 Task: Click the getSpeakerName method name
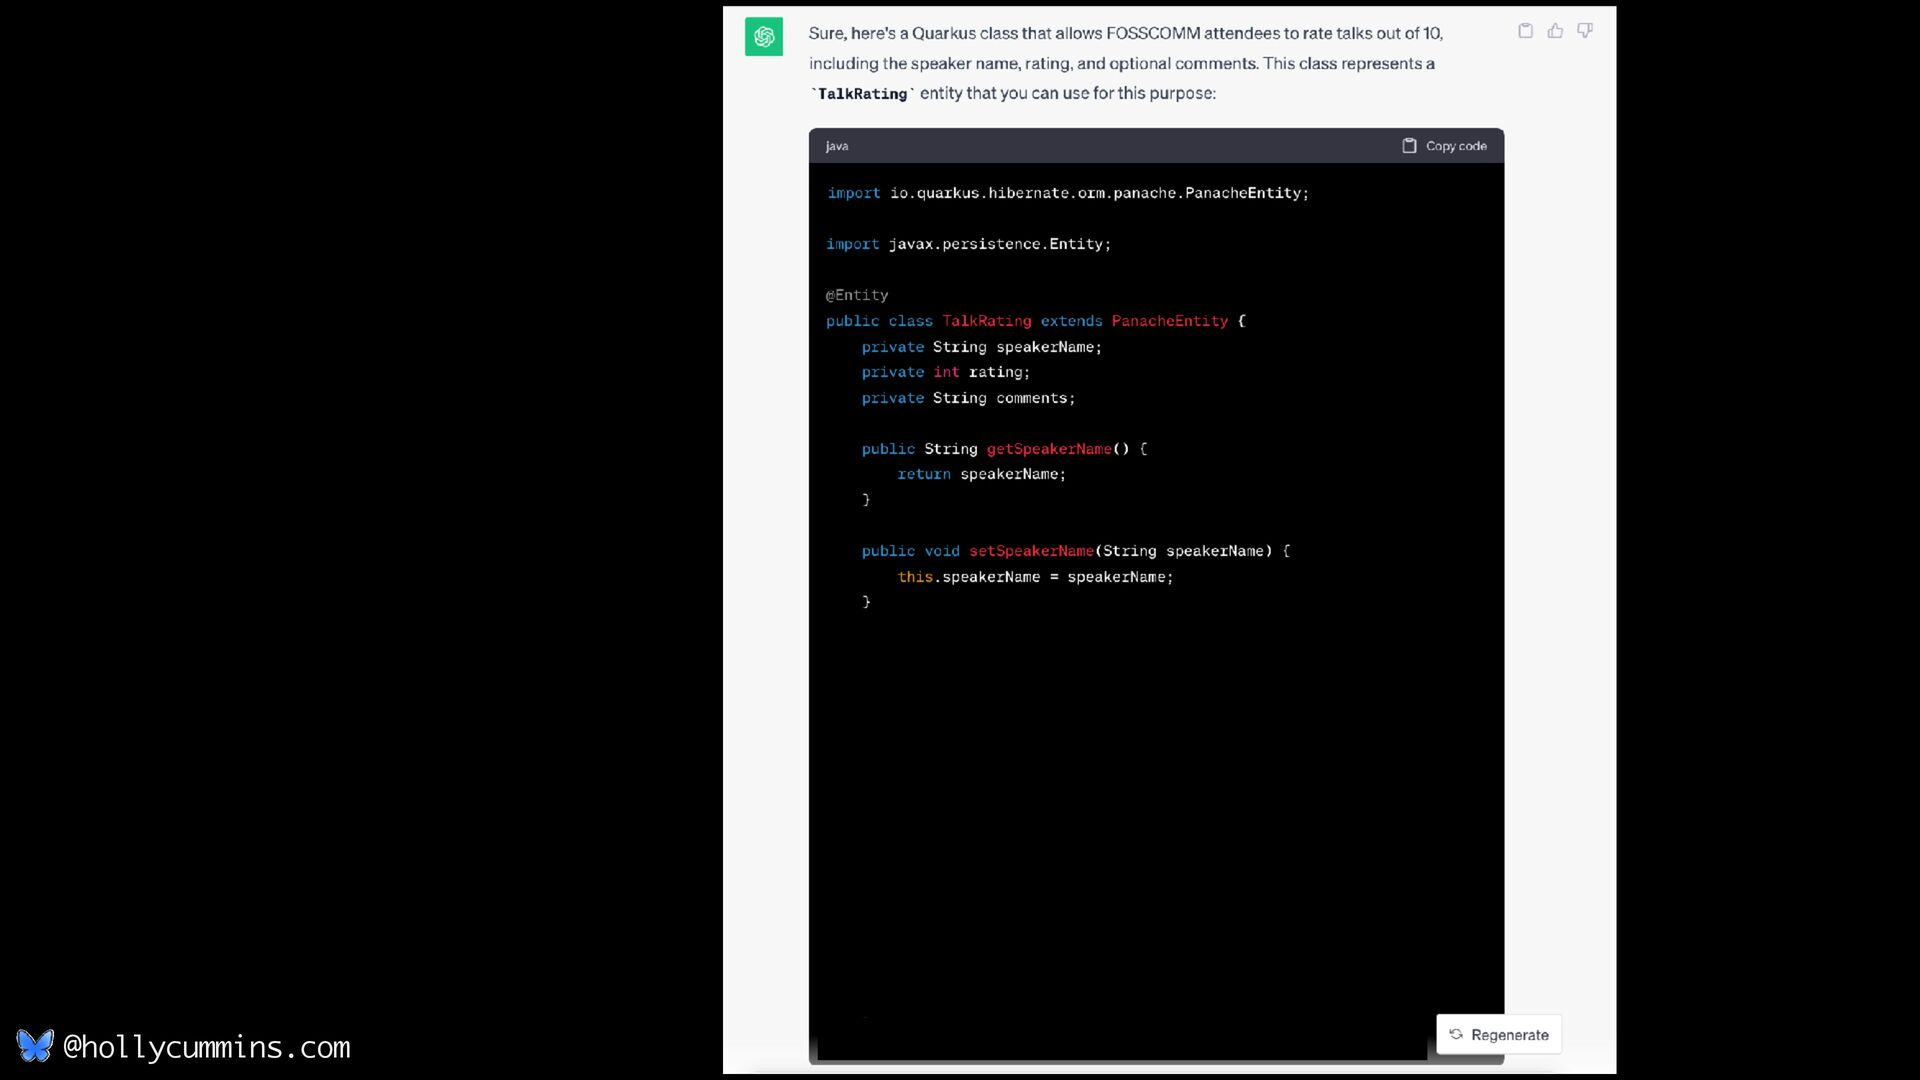1048,449
